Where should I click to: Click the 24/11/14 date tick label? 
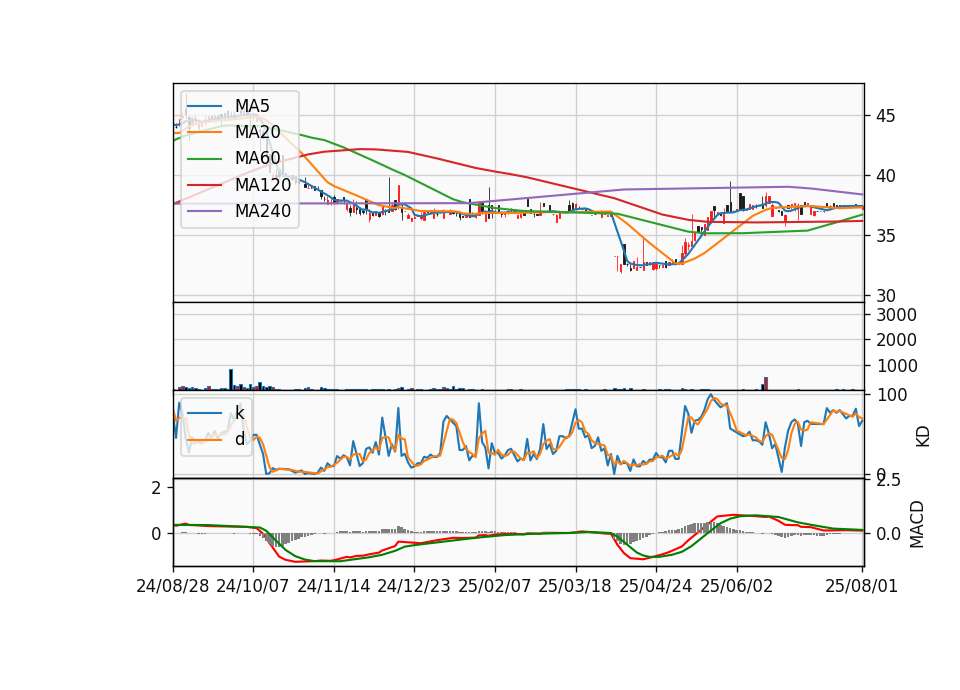334,587
